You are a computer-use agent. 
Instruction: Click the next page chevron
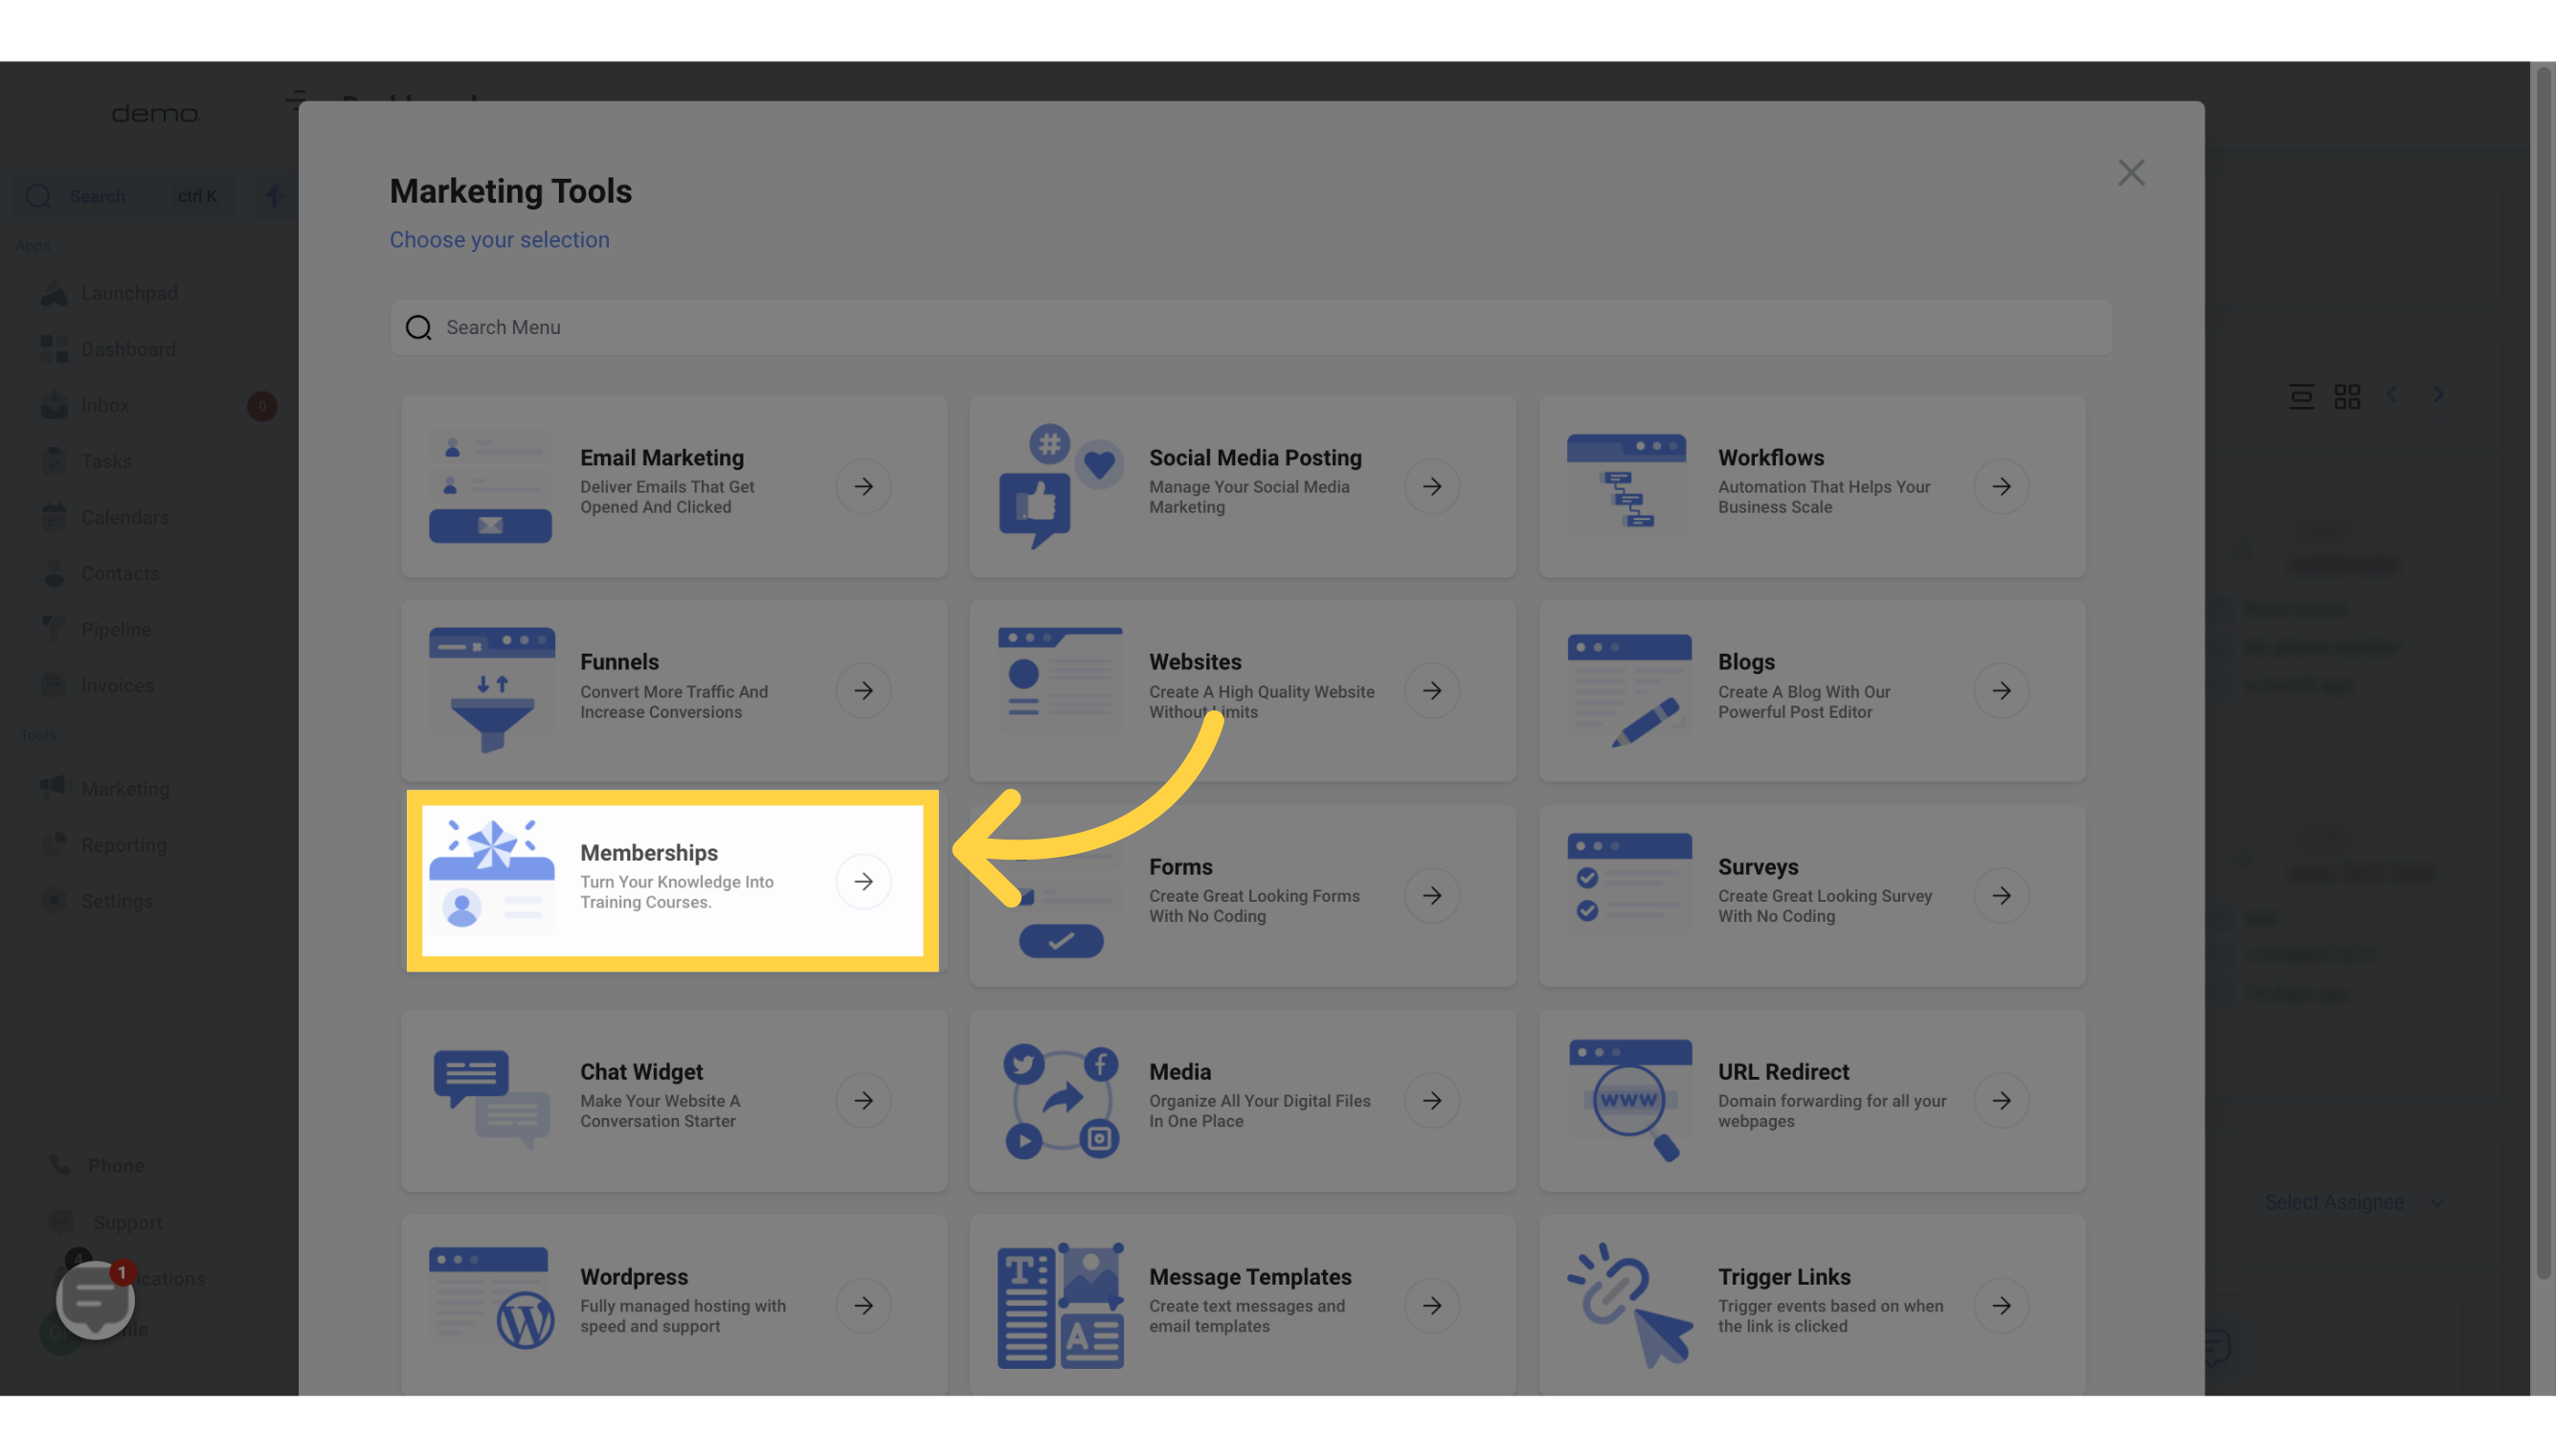point(2438,395)
